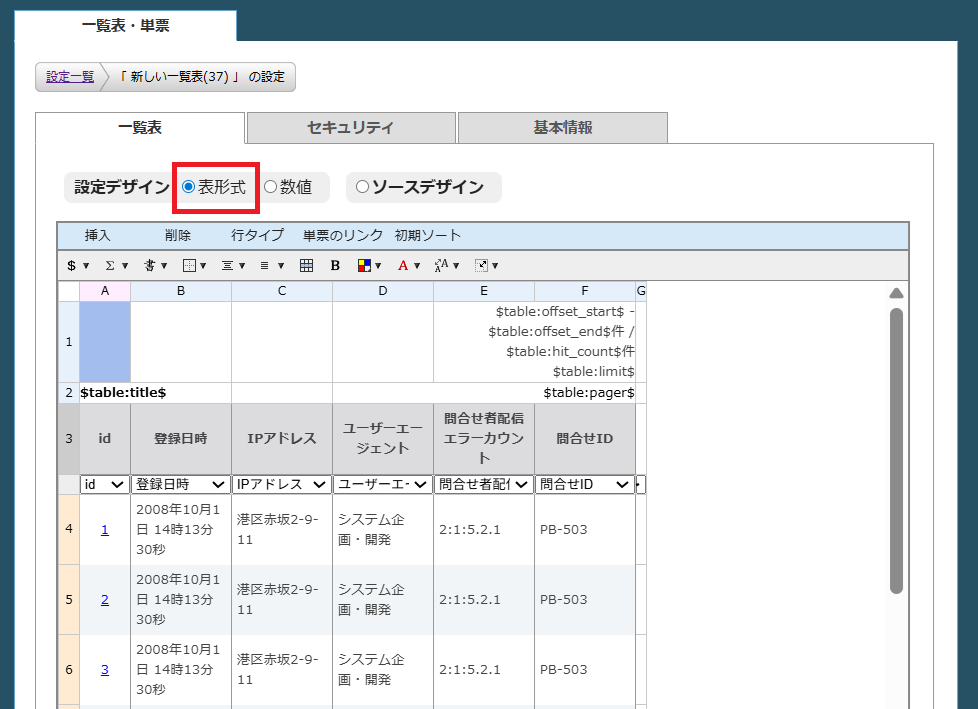Click the 問合せ者配信エラーカウント header cell

point(484,438)
